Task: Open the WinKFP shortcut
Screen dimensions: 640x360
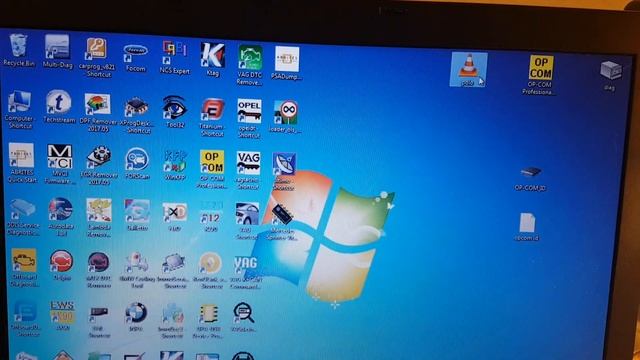Action: click(x=175, y=161)
